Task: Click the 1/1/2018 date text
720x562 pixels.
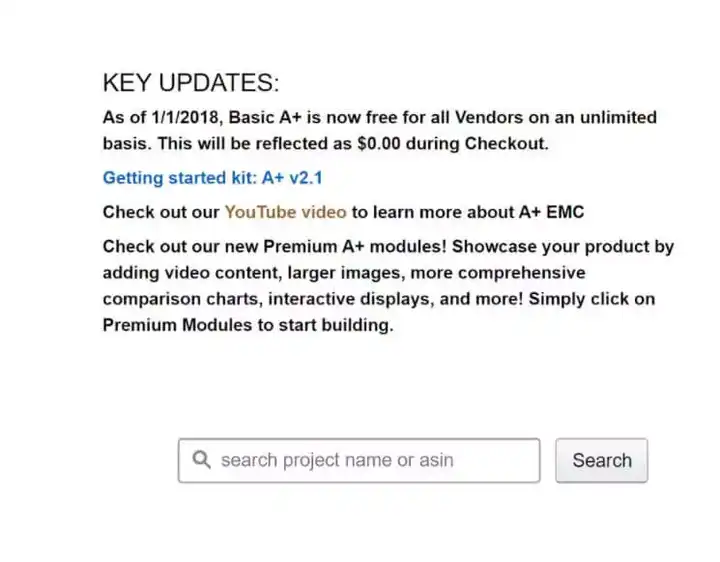Action: point(185,118)
